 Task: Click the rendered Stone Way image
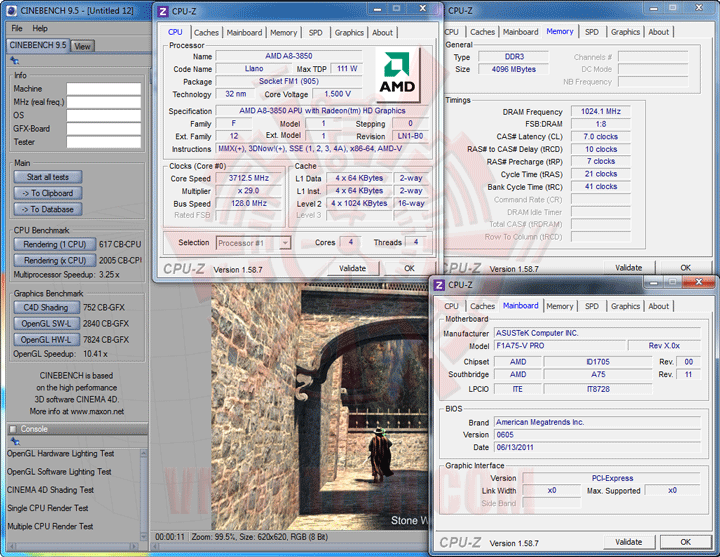320,406
